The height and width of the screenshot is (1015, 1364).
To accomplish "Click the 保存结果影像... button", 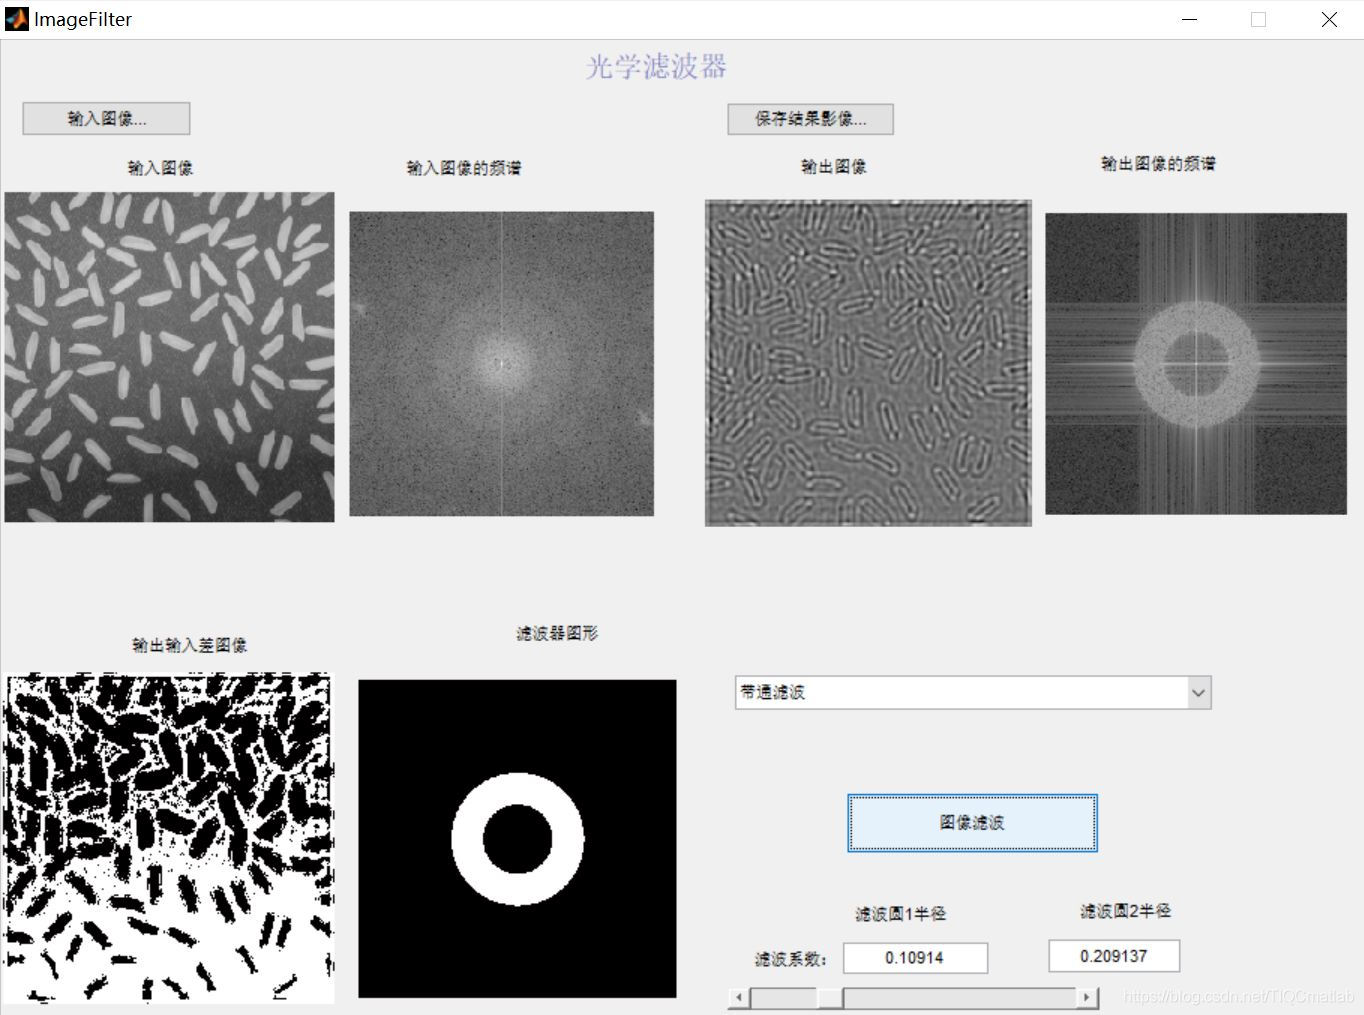I will pyautogui.click(x=811, y=118).
